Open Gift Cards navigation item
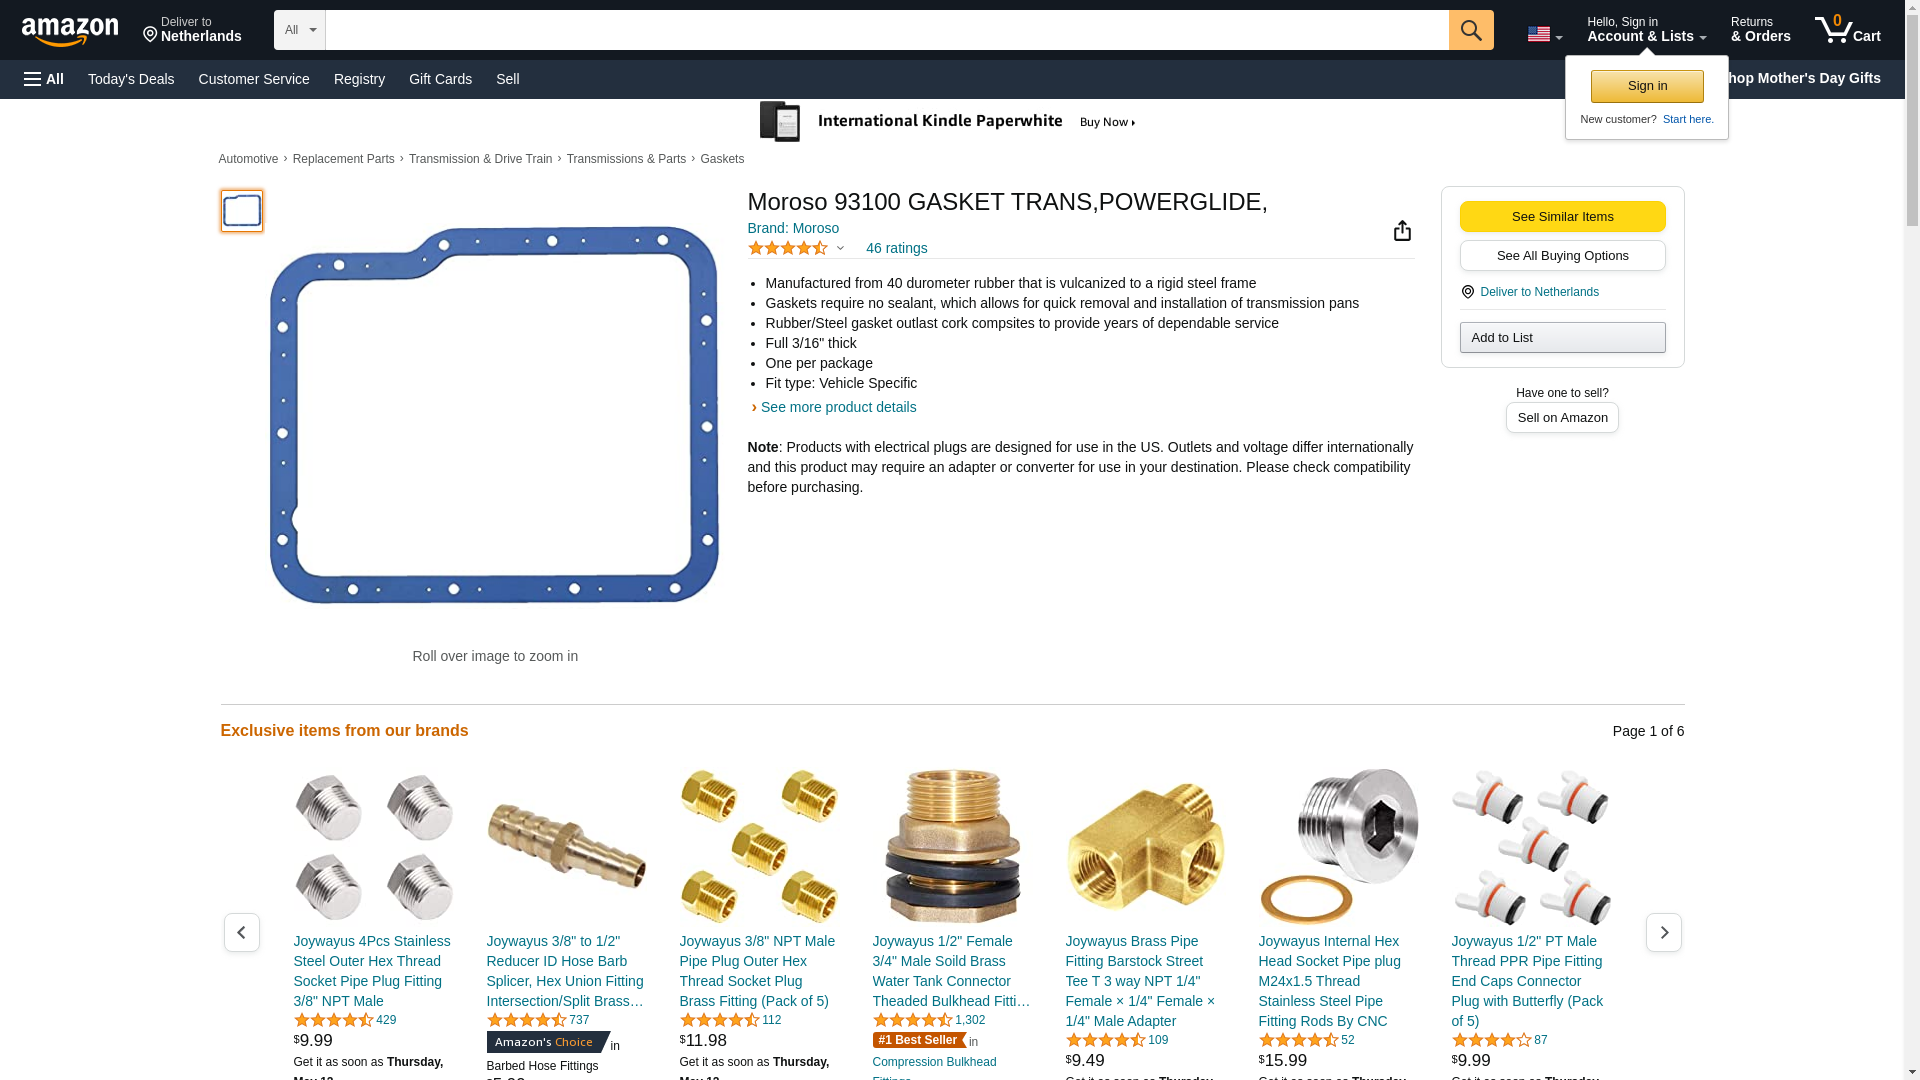The width and height of the screenshot is (1920, 1080). [x=440, y=79]
